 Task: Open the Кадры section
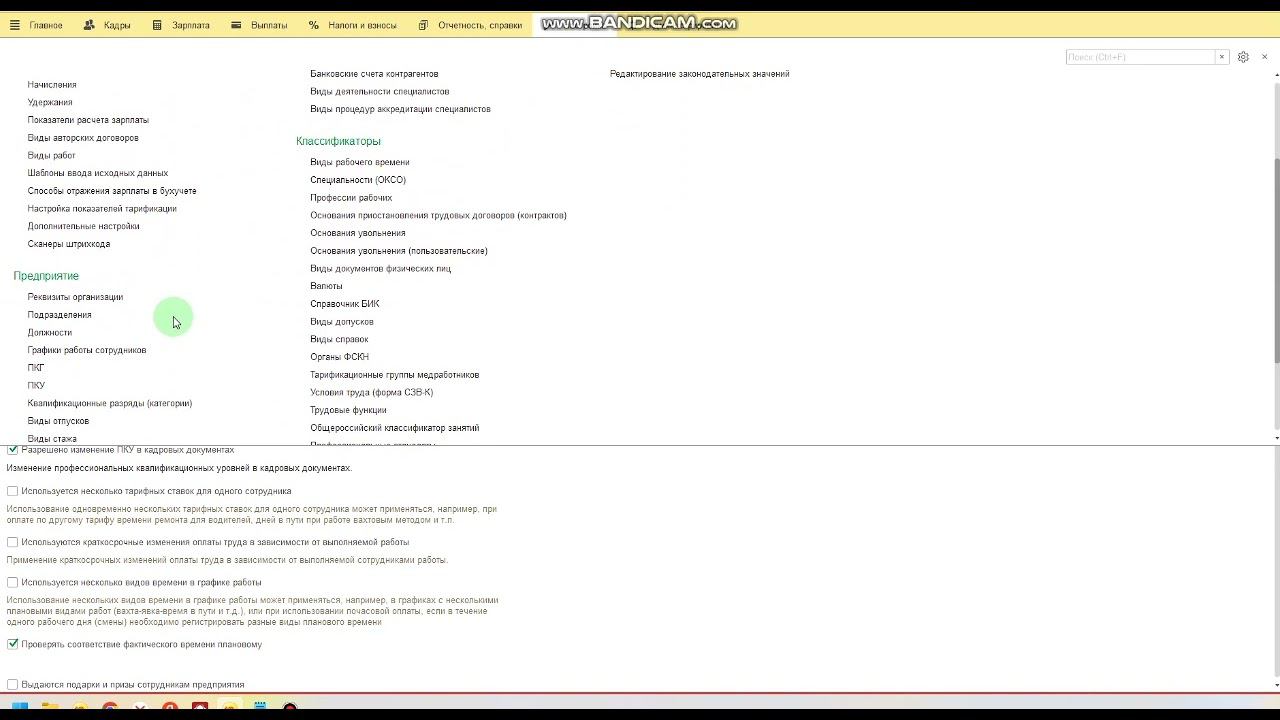[x=107, y=25]
